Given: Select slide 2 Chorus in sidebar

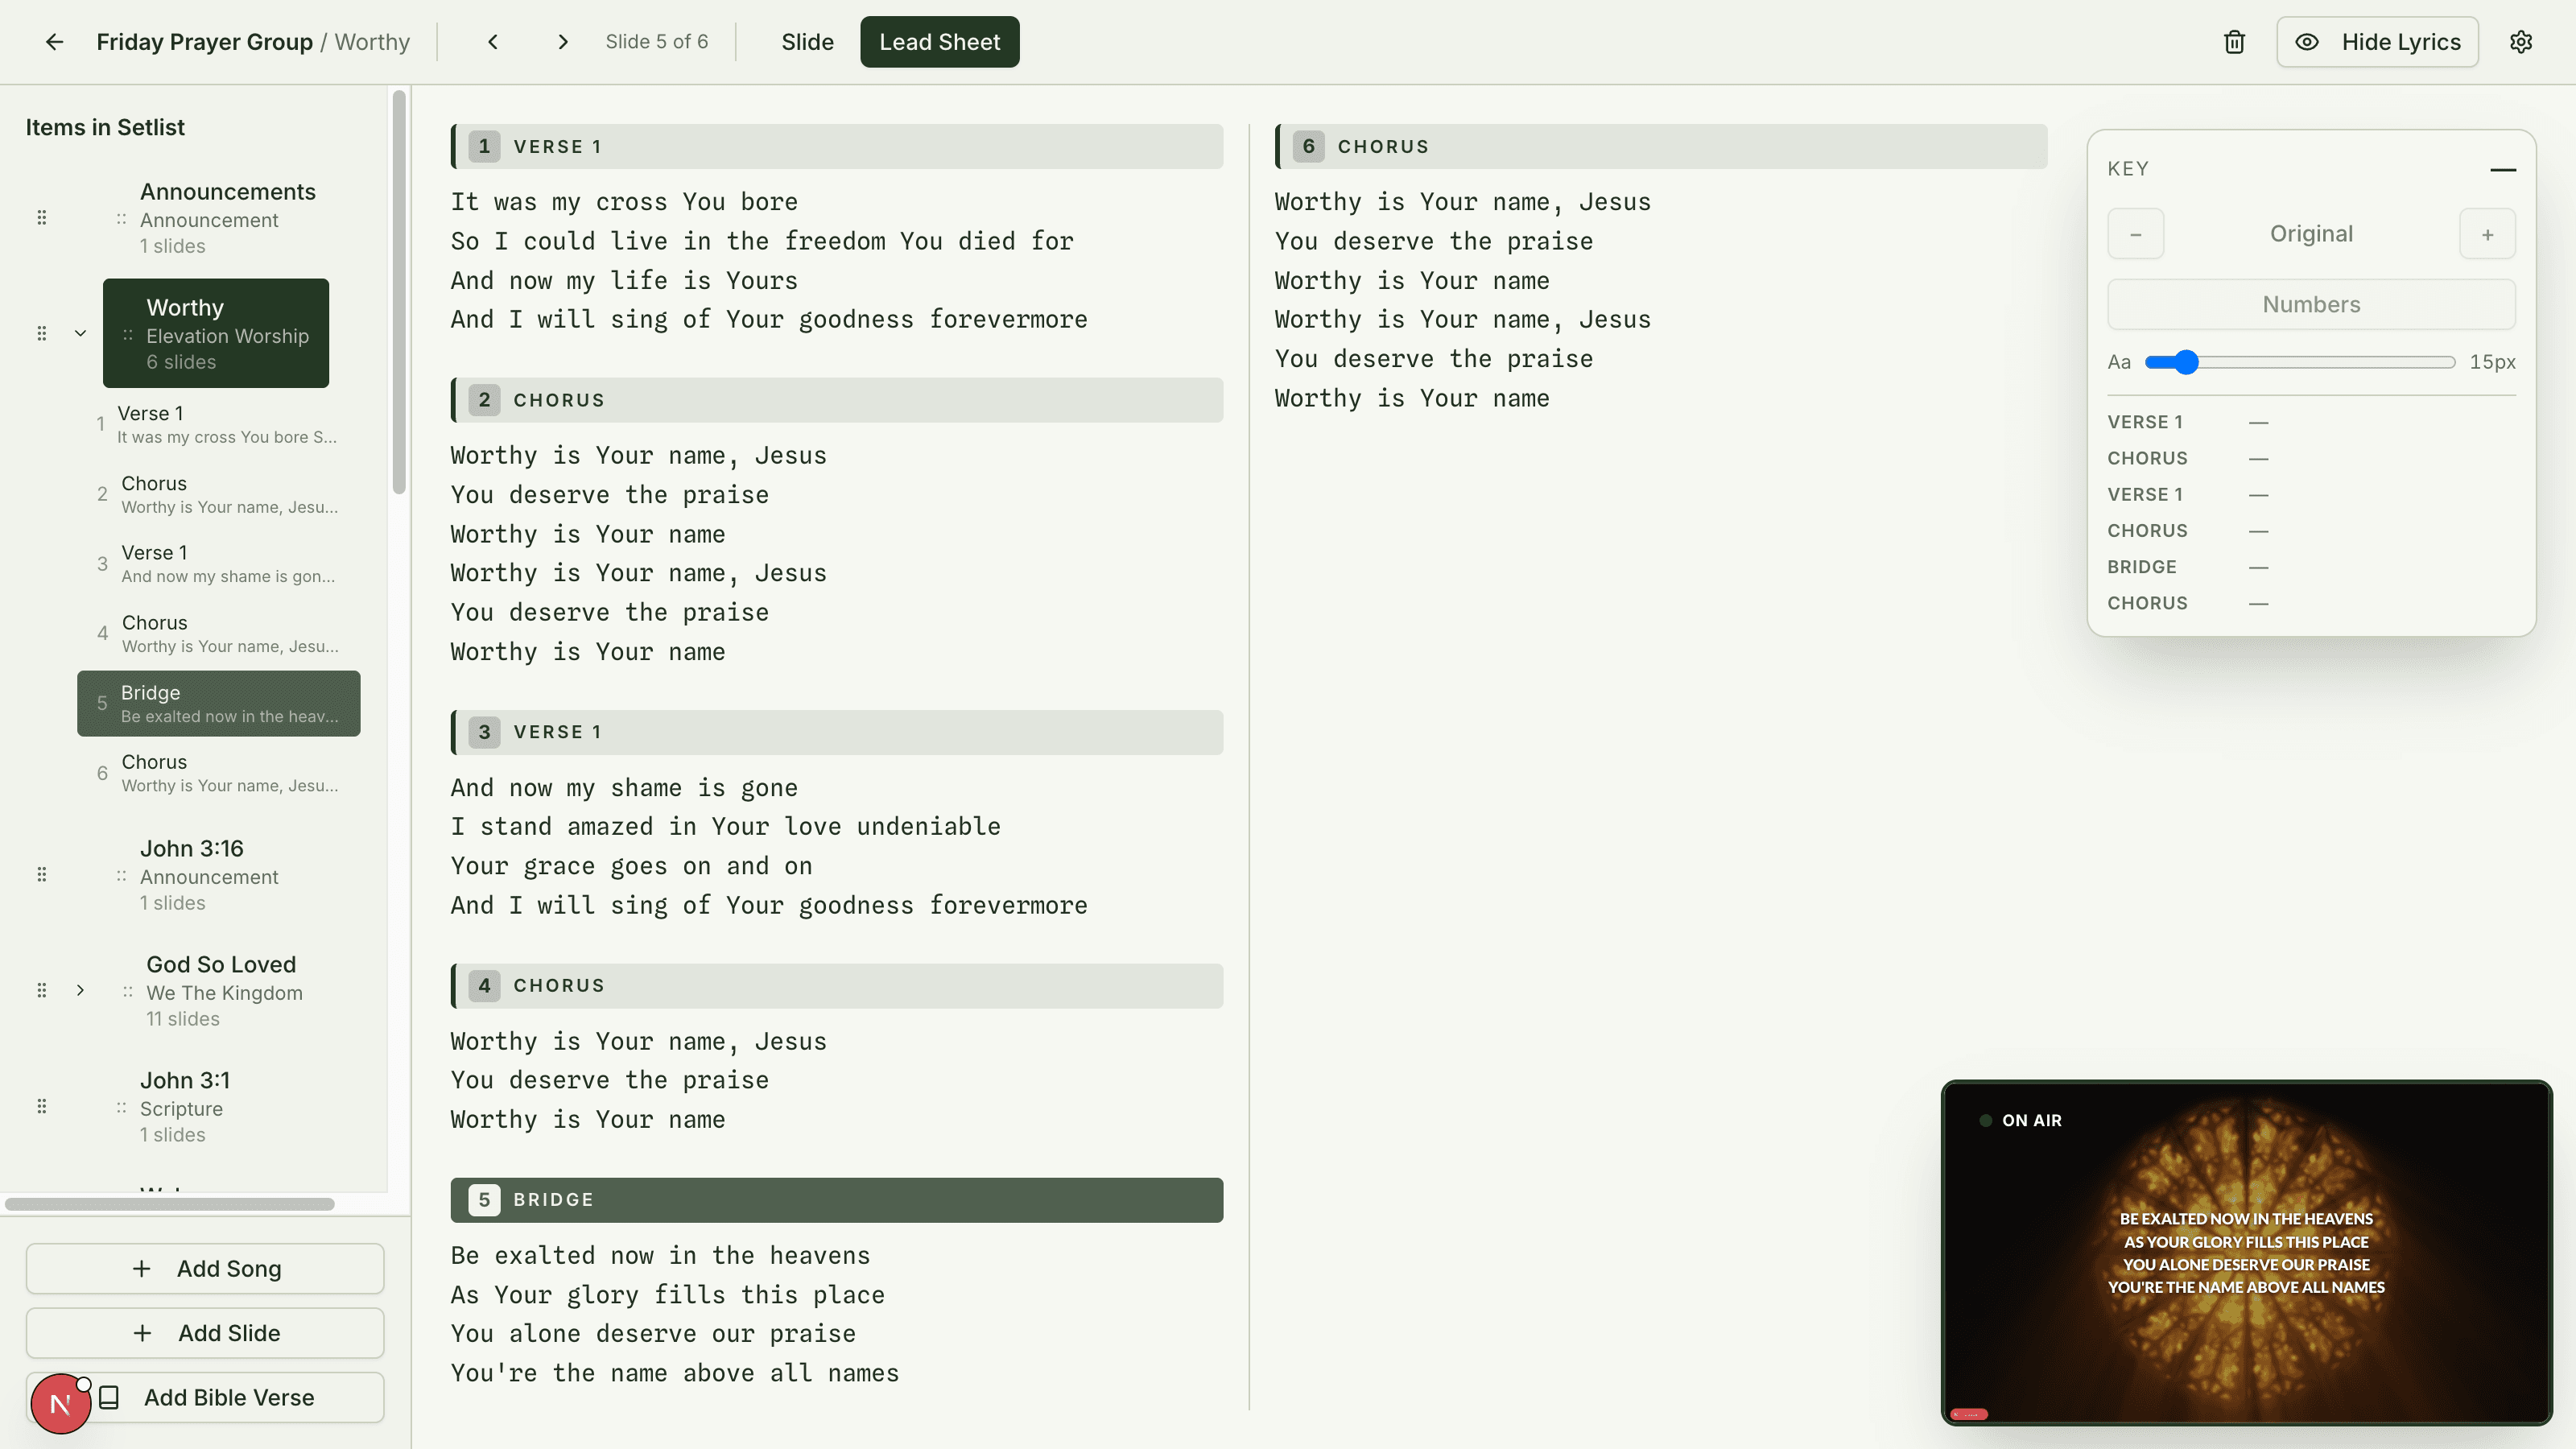Looking at the screenshot, I should (x=219, y=495).
